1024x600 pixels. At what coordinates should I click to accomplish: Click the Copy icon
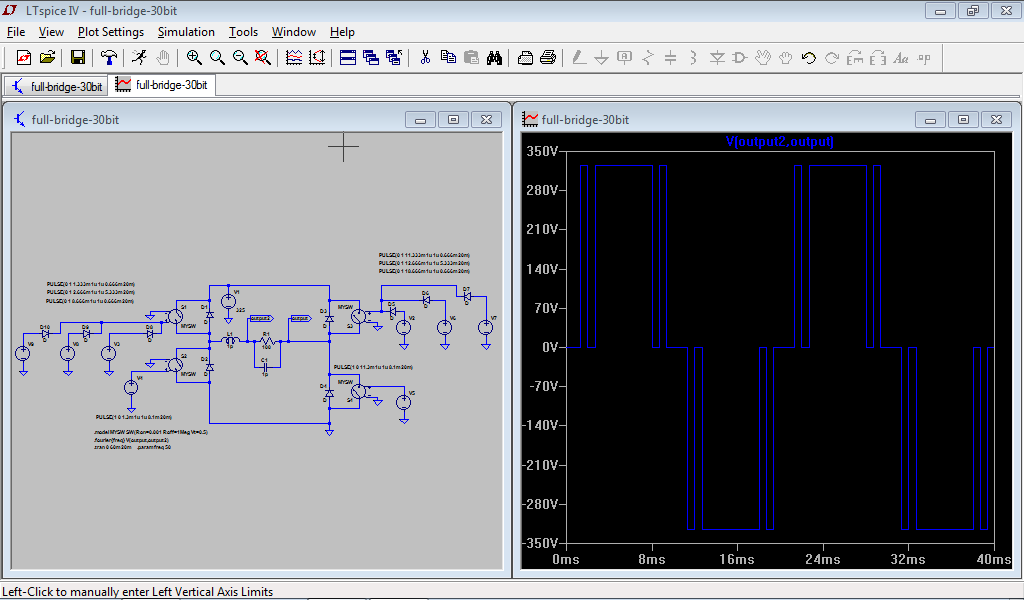(x=448, y=57)
